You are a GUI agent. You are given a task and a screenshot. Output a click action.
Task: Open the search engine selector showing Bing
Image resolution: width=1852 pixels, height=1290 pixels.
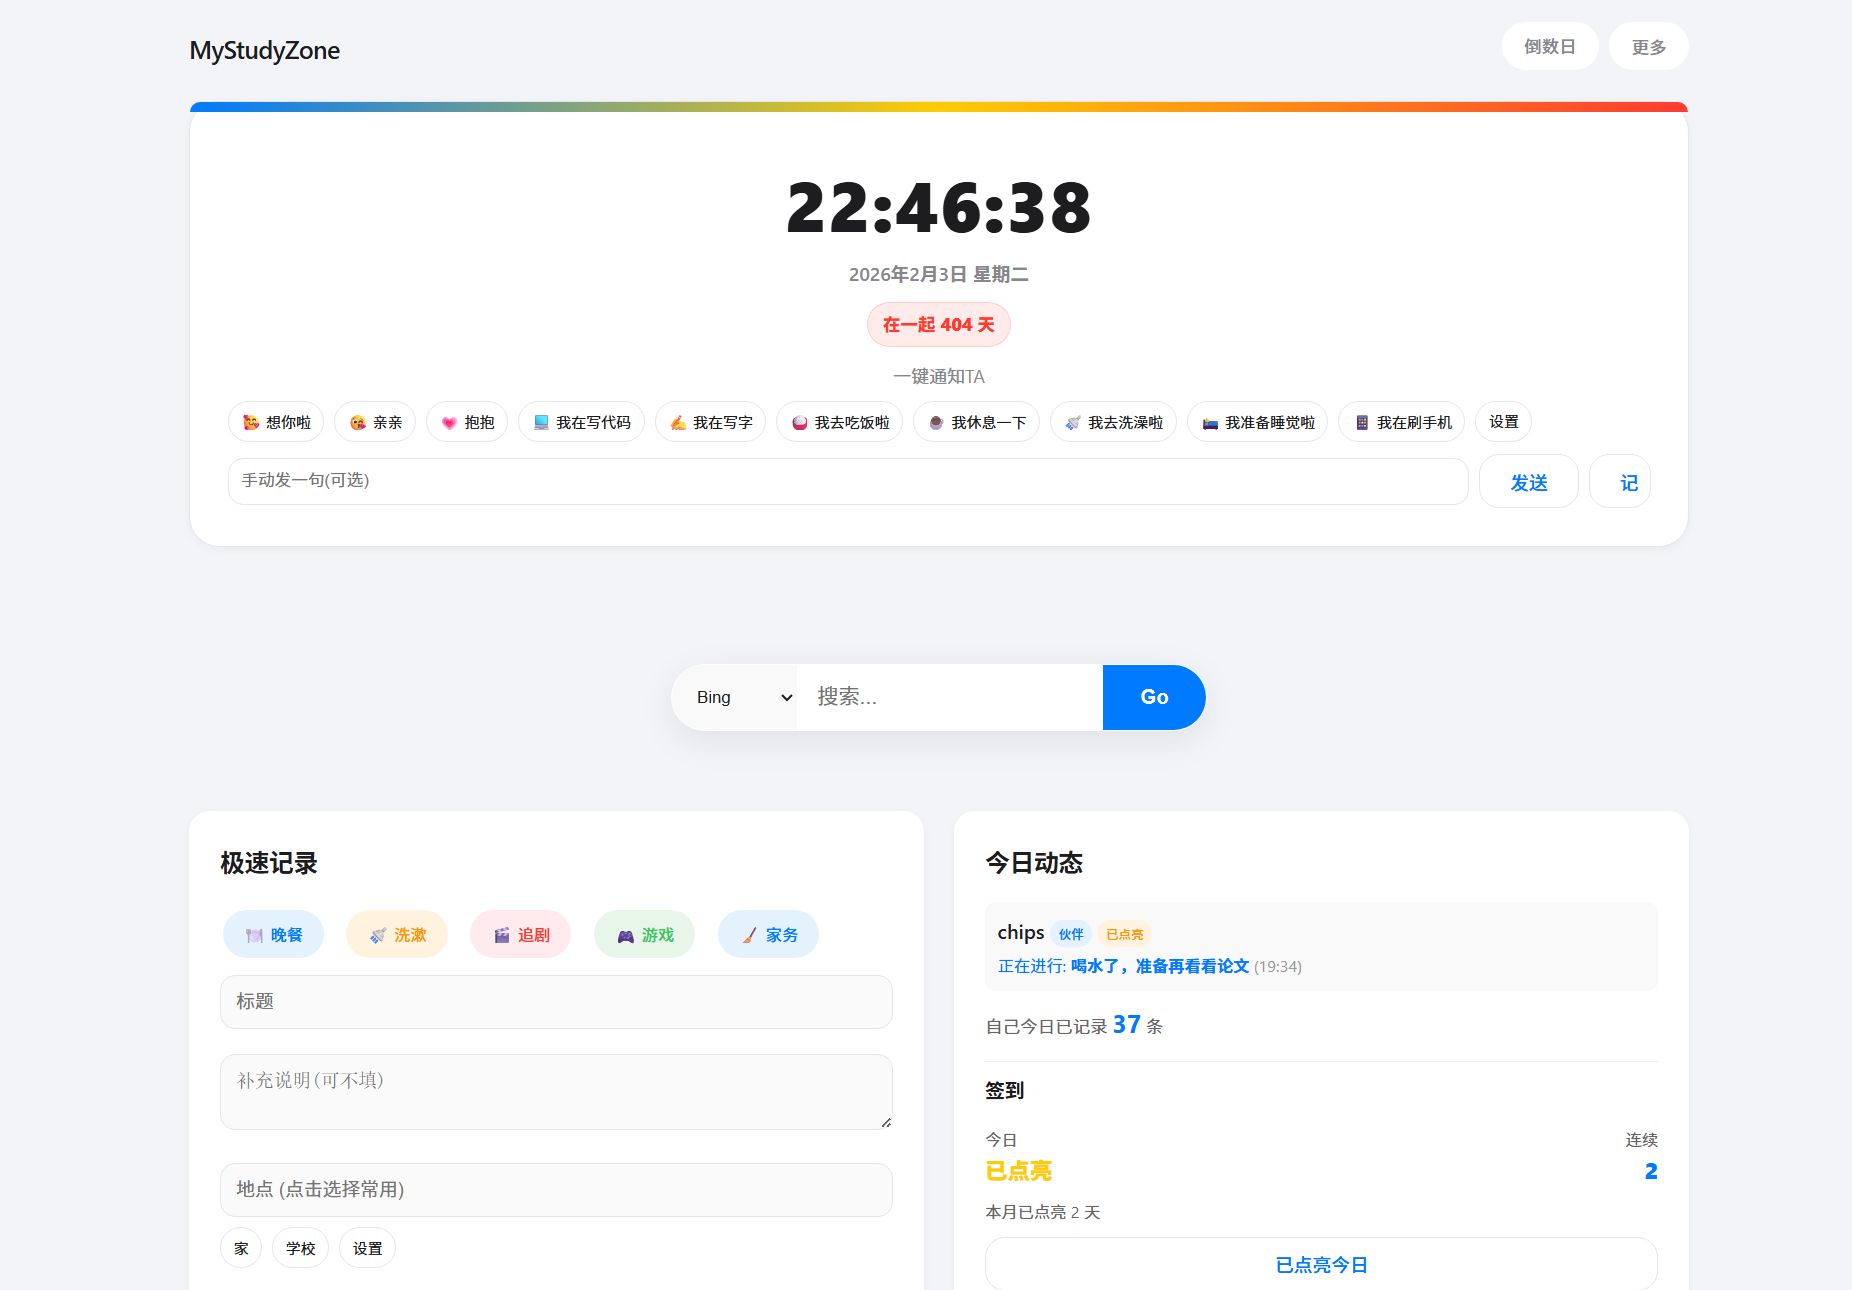click(736, 697)
